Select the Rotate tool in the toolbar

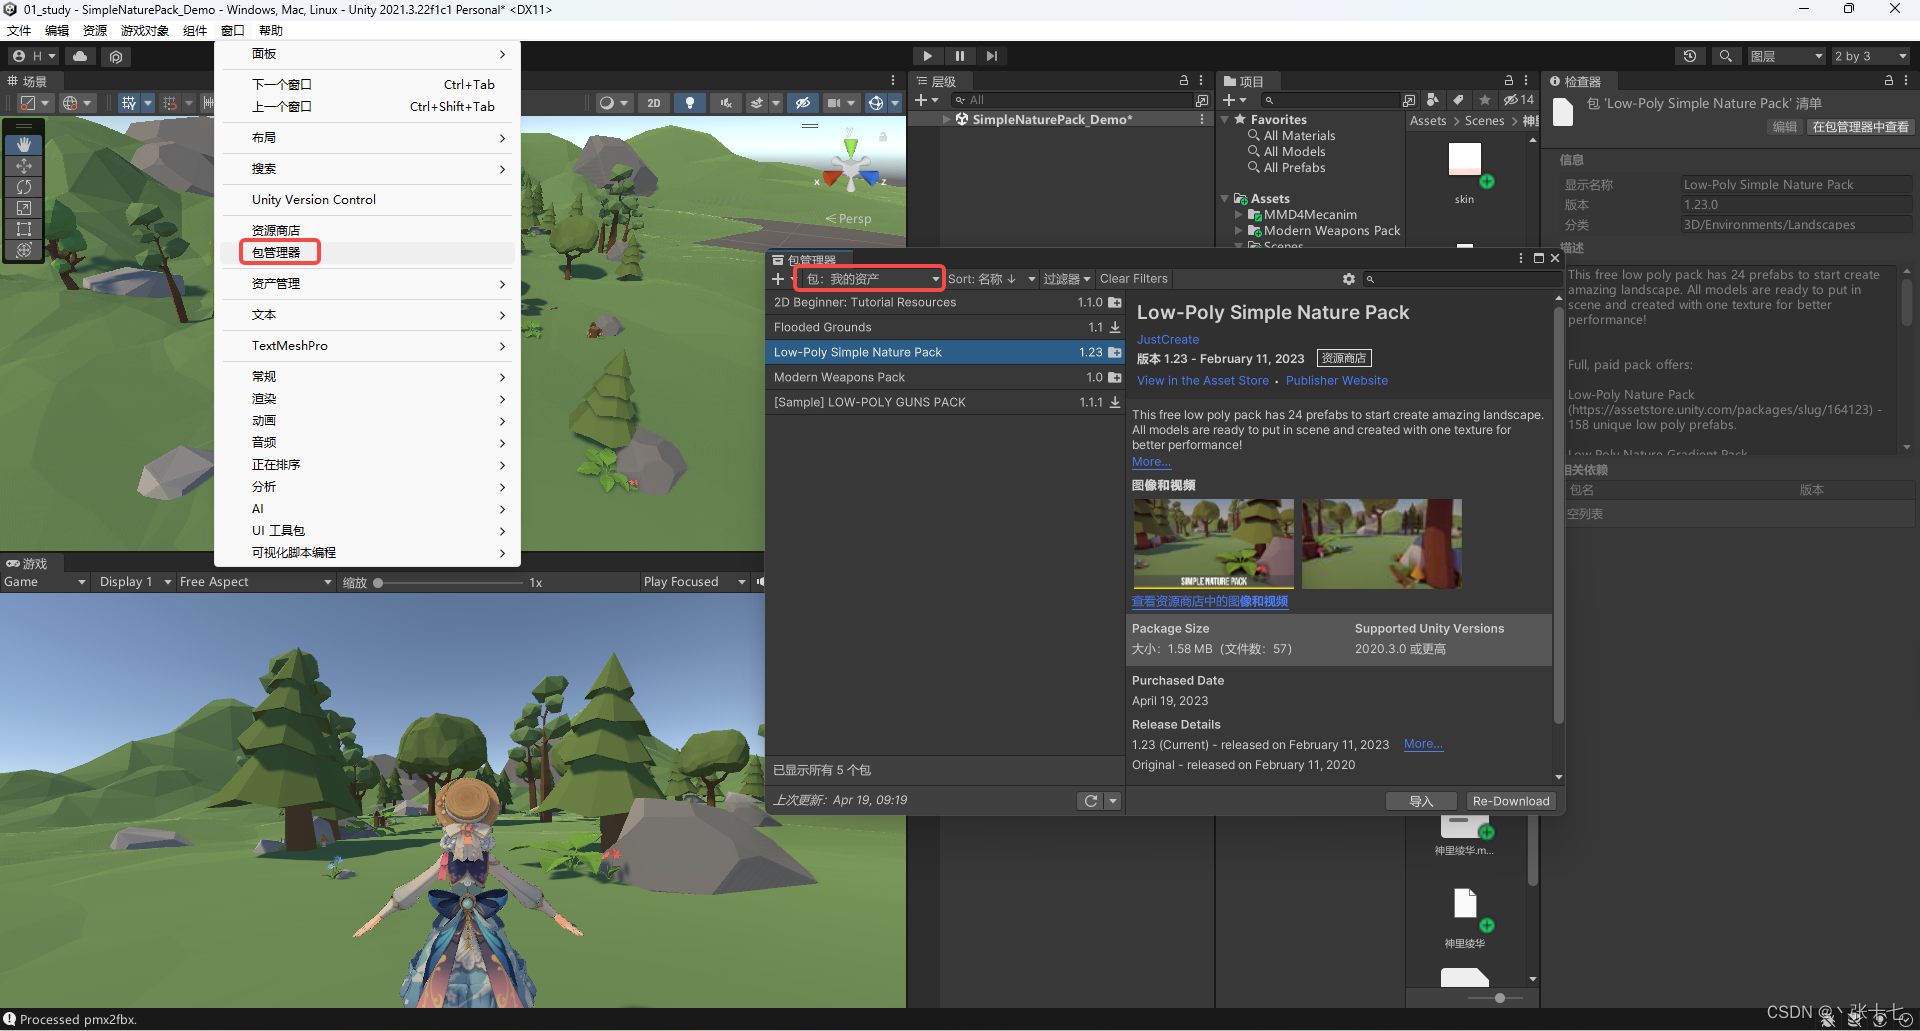[x=23, y=187]
